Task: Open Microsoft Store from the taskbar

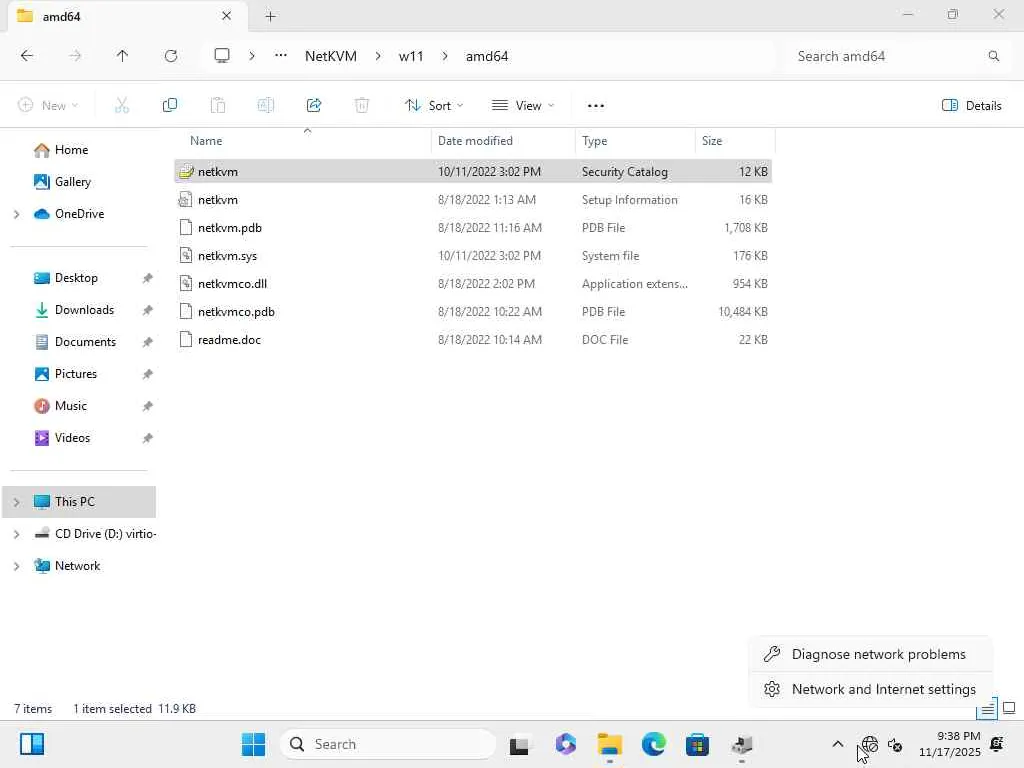Action: click(697, 744)
